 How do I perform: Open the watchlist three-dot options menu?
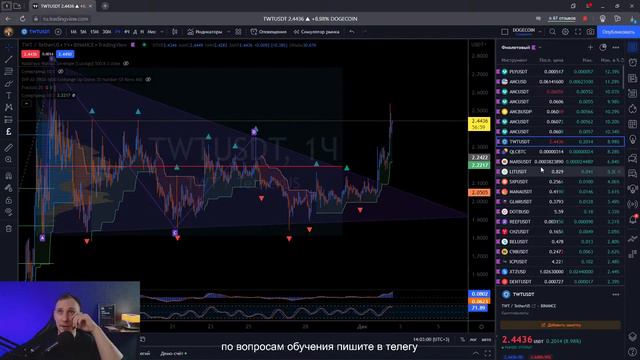point(616,48)
